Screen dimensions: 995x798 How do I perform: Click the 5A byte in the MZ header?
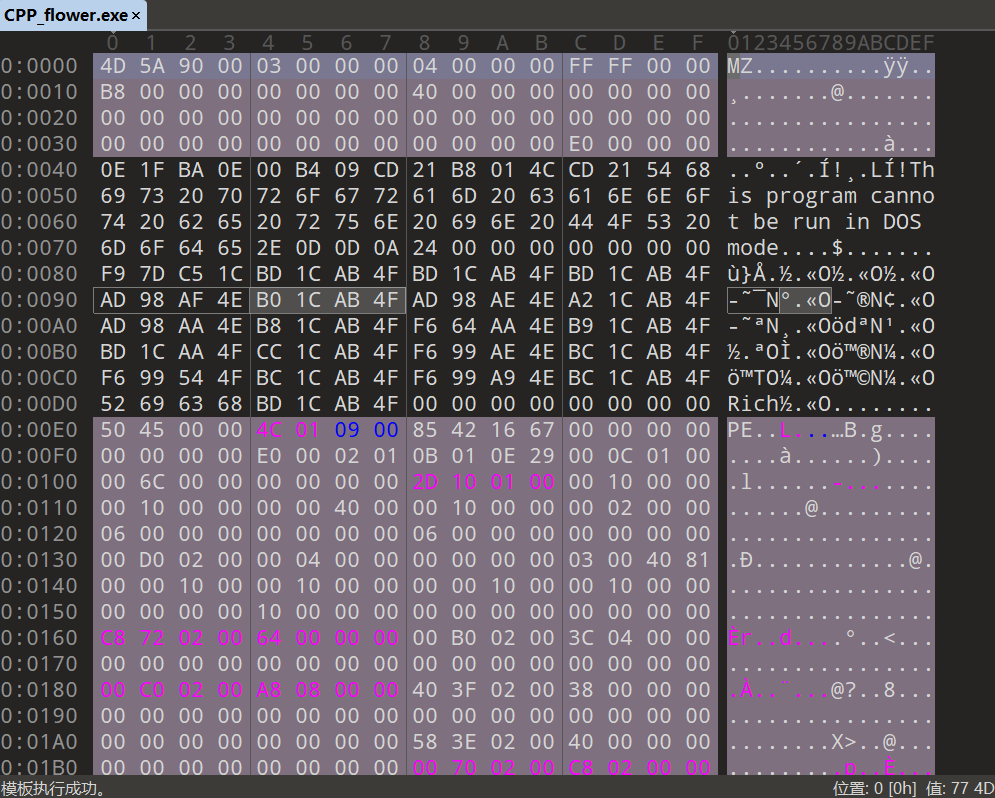click(x=152, y=66)
